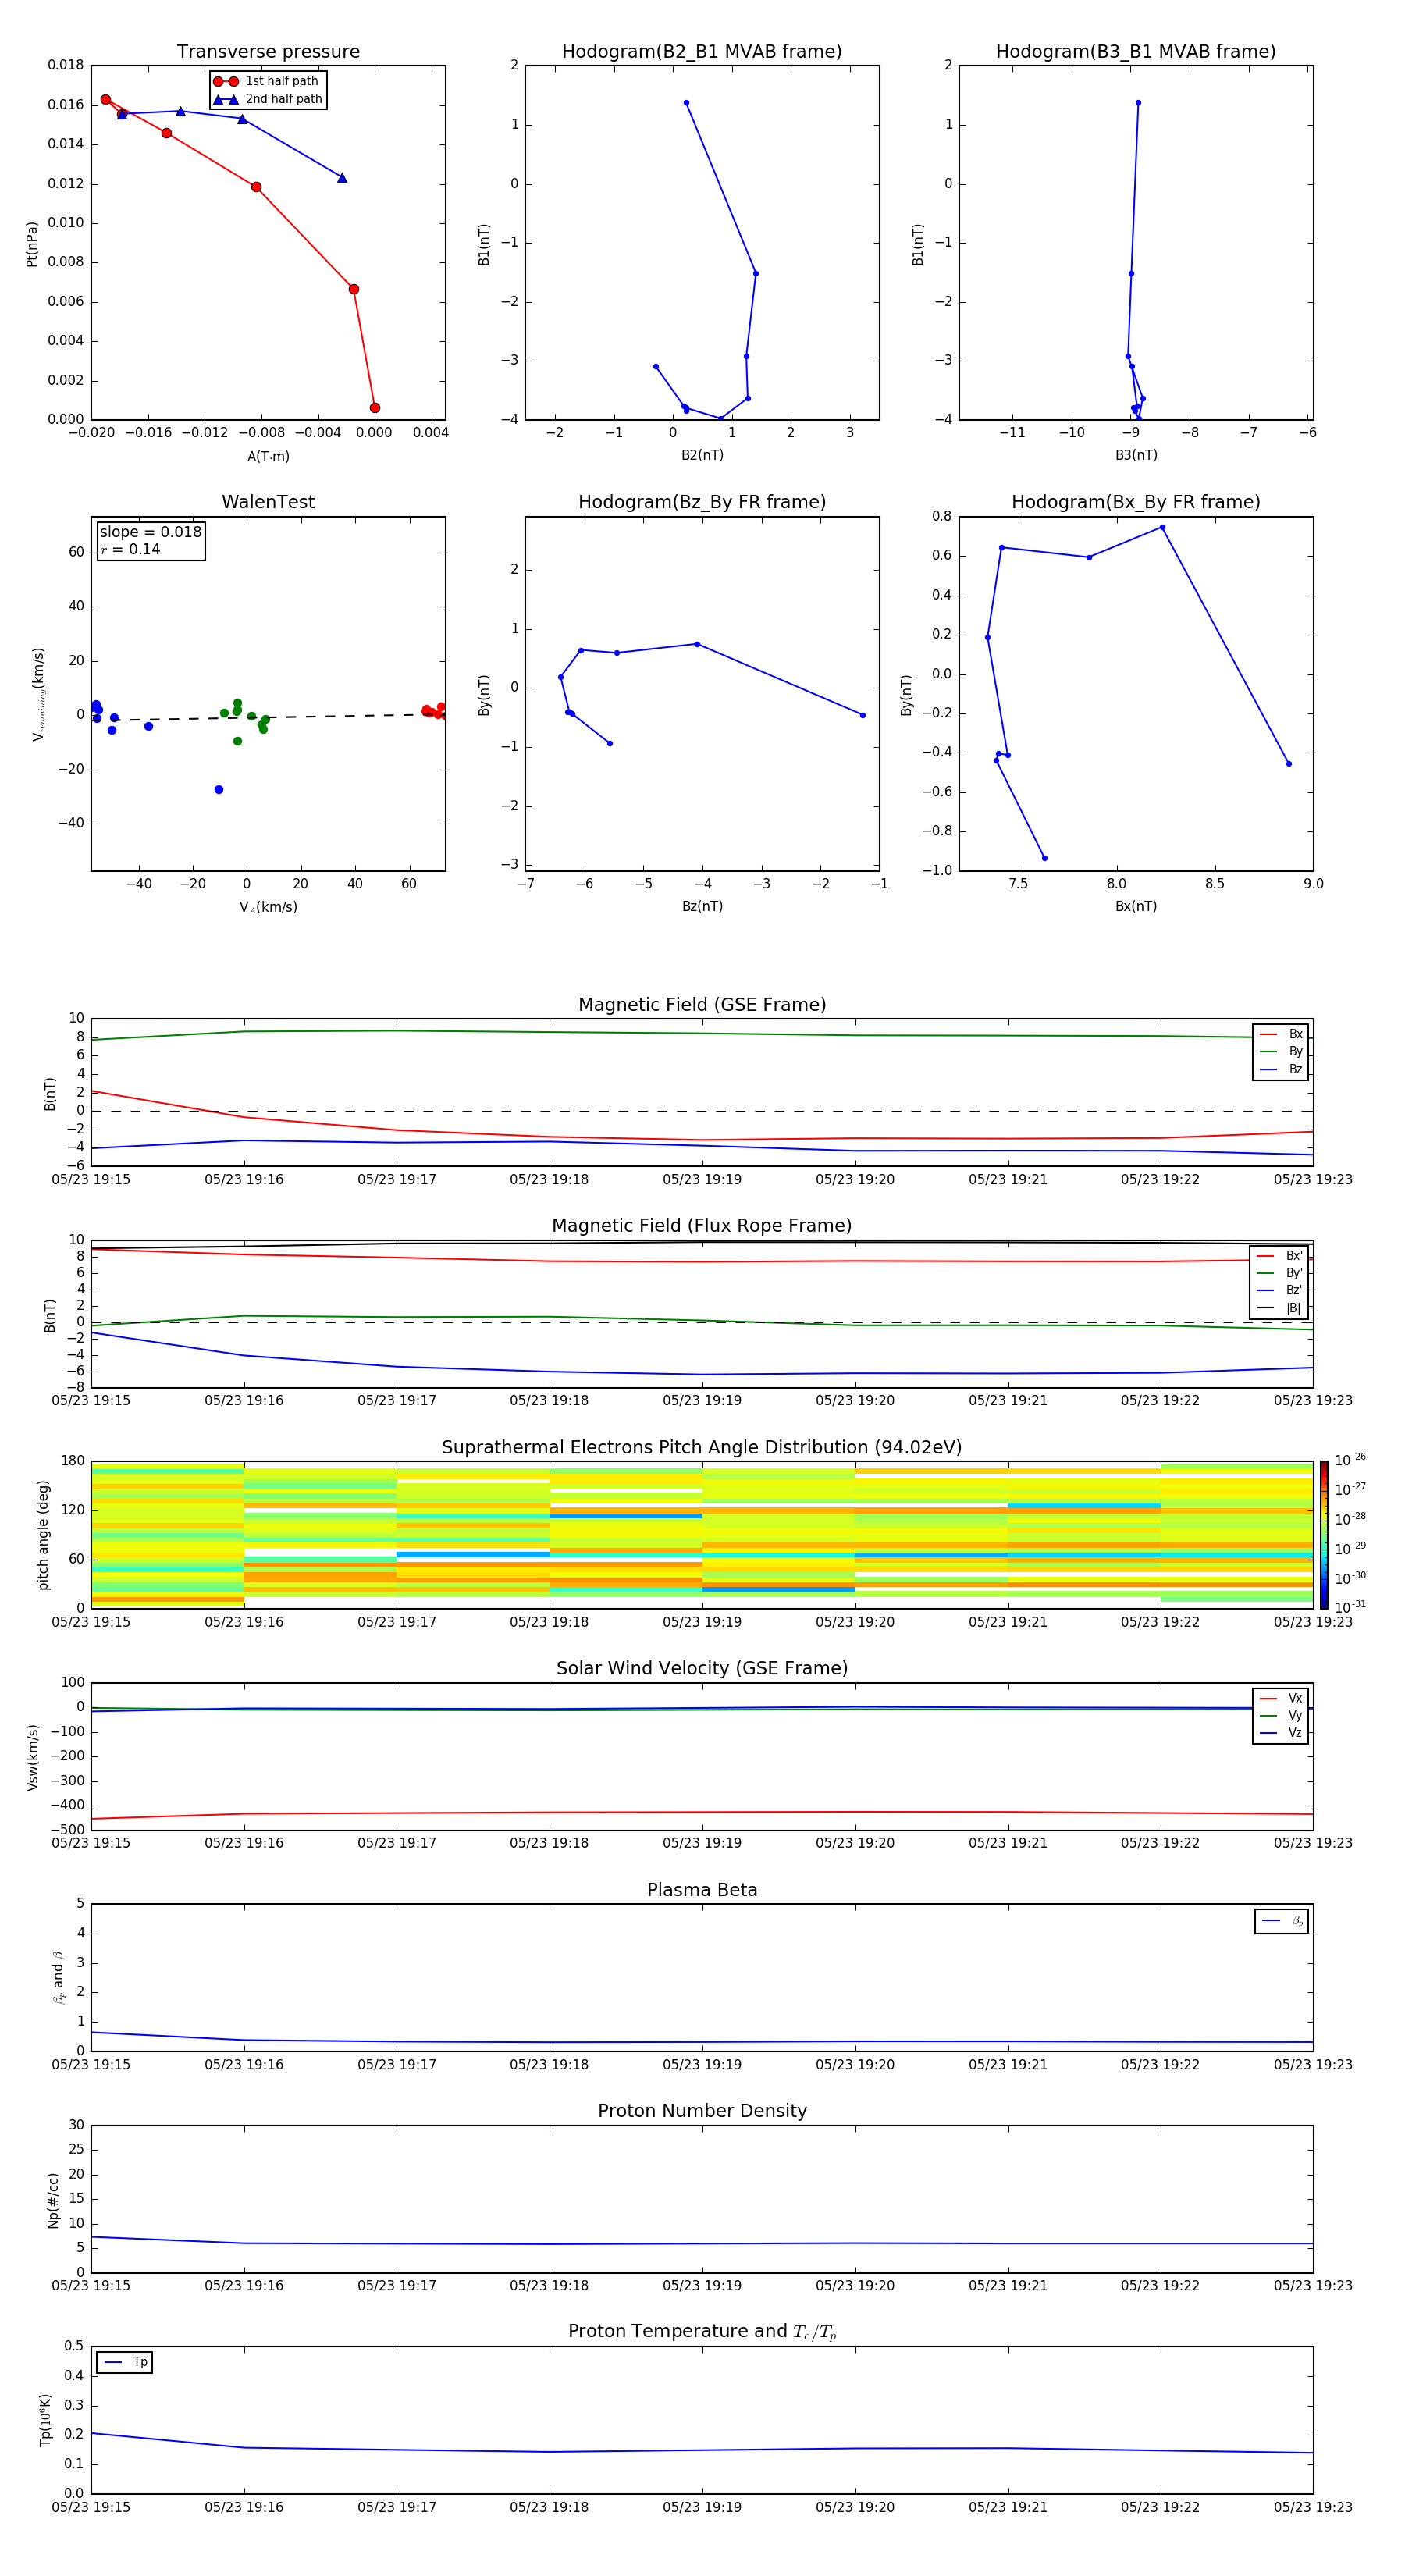Click the "Hodogram(Bx_By FR frame)" title
Viewport: 1405px width, 2576px height.
(1136, 502)
